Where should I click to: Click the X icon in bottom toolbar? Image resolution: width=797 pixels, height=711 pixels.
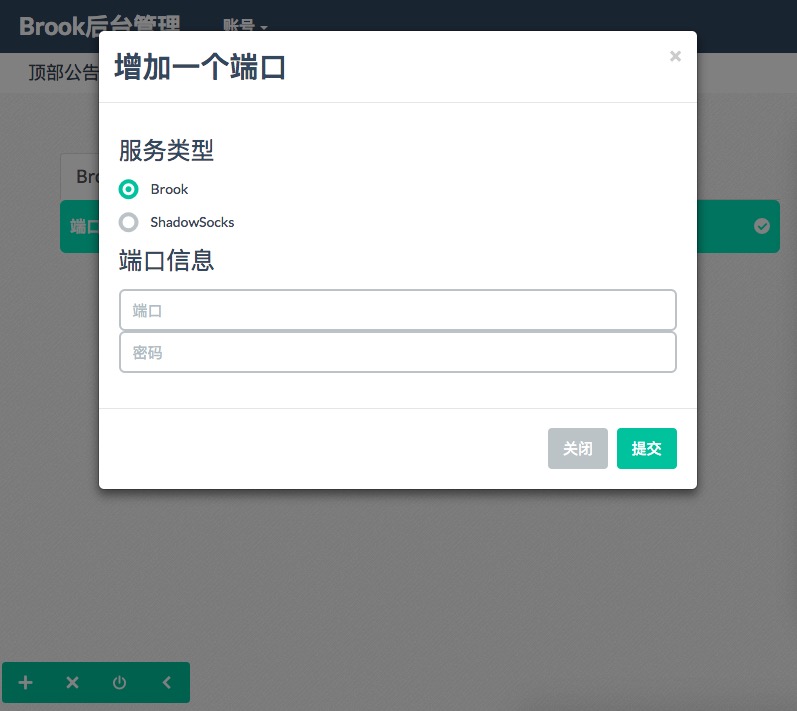tap(72, 683)
